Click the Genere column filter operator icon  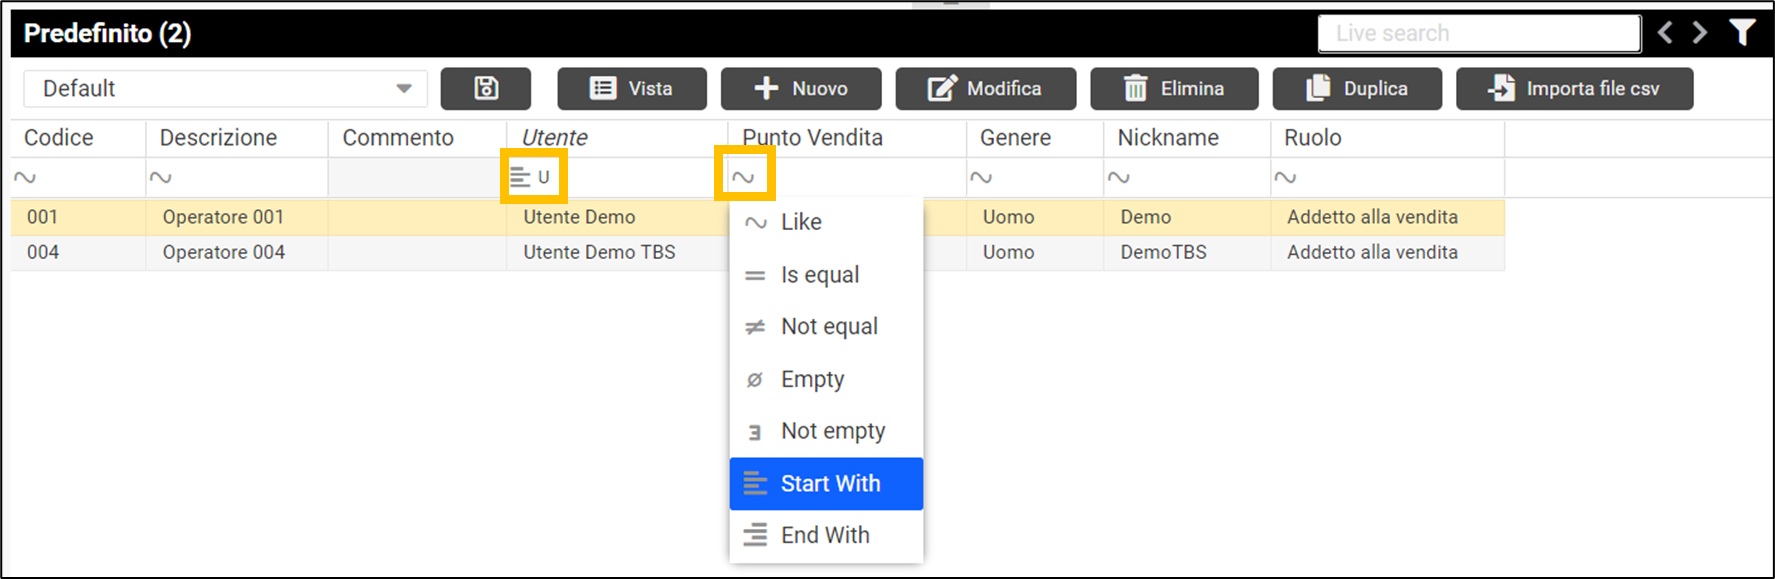click(x=981, y=177)
